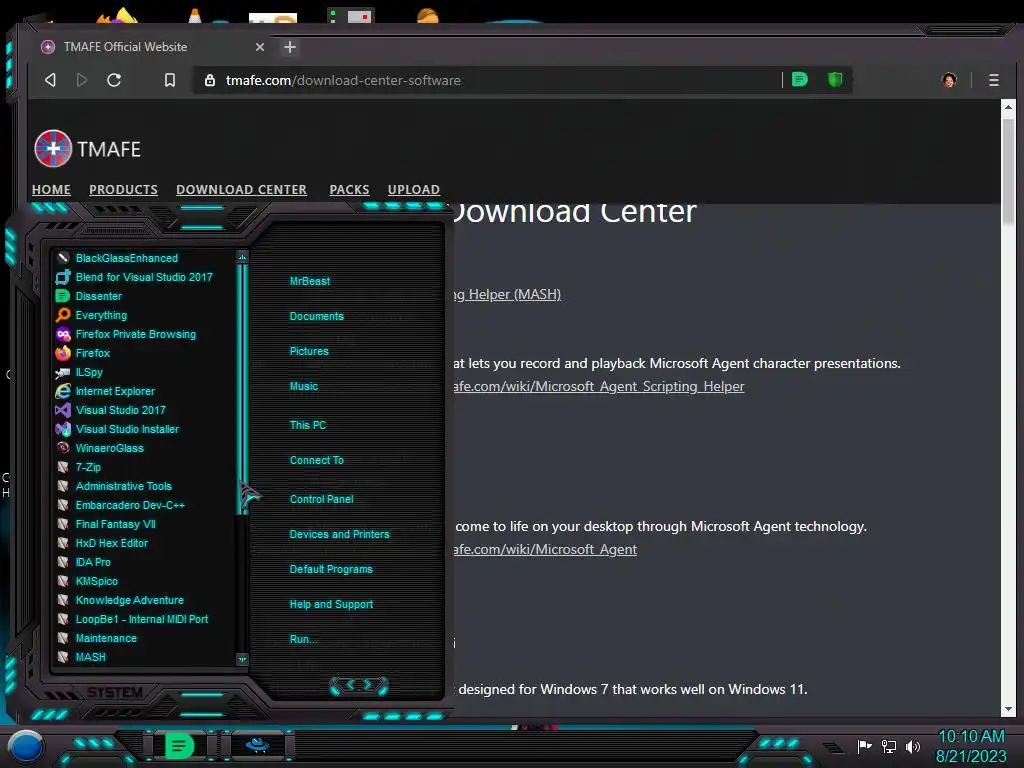Screen dimensions: 1024x768
Task: Open Dissenter browser from program list
Action: click(x=89, y=296)
